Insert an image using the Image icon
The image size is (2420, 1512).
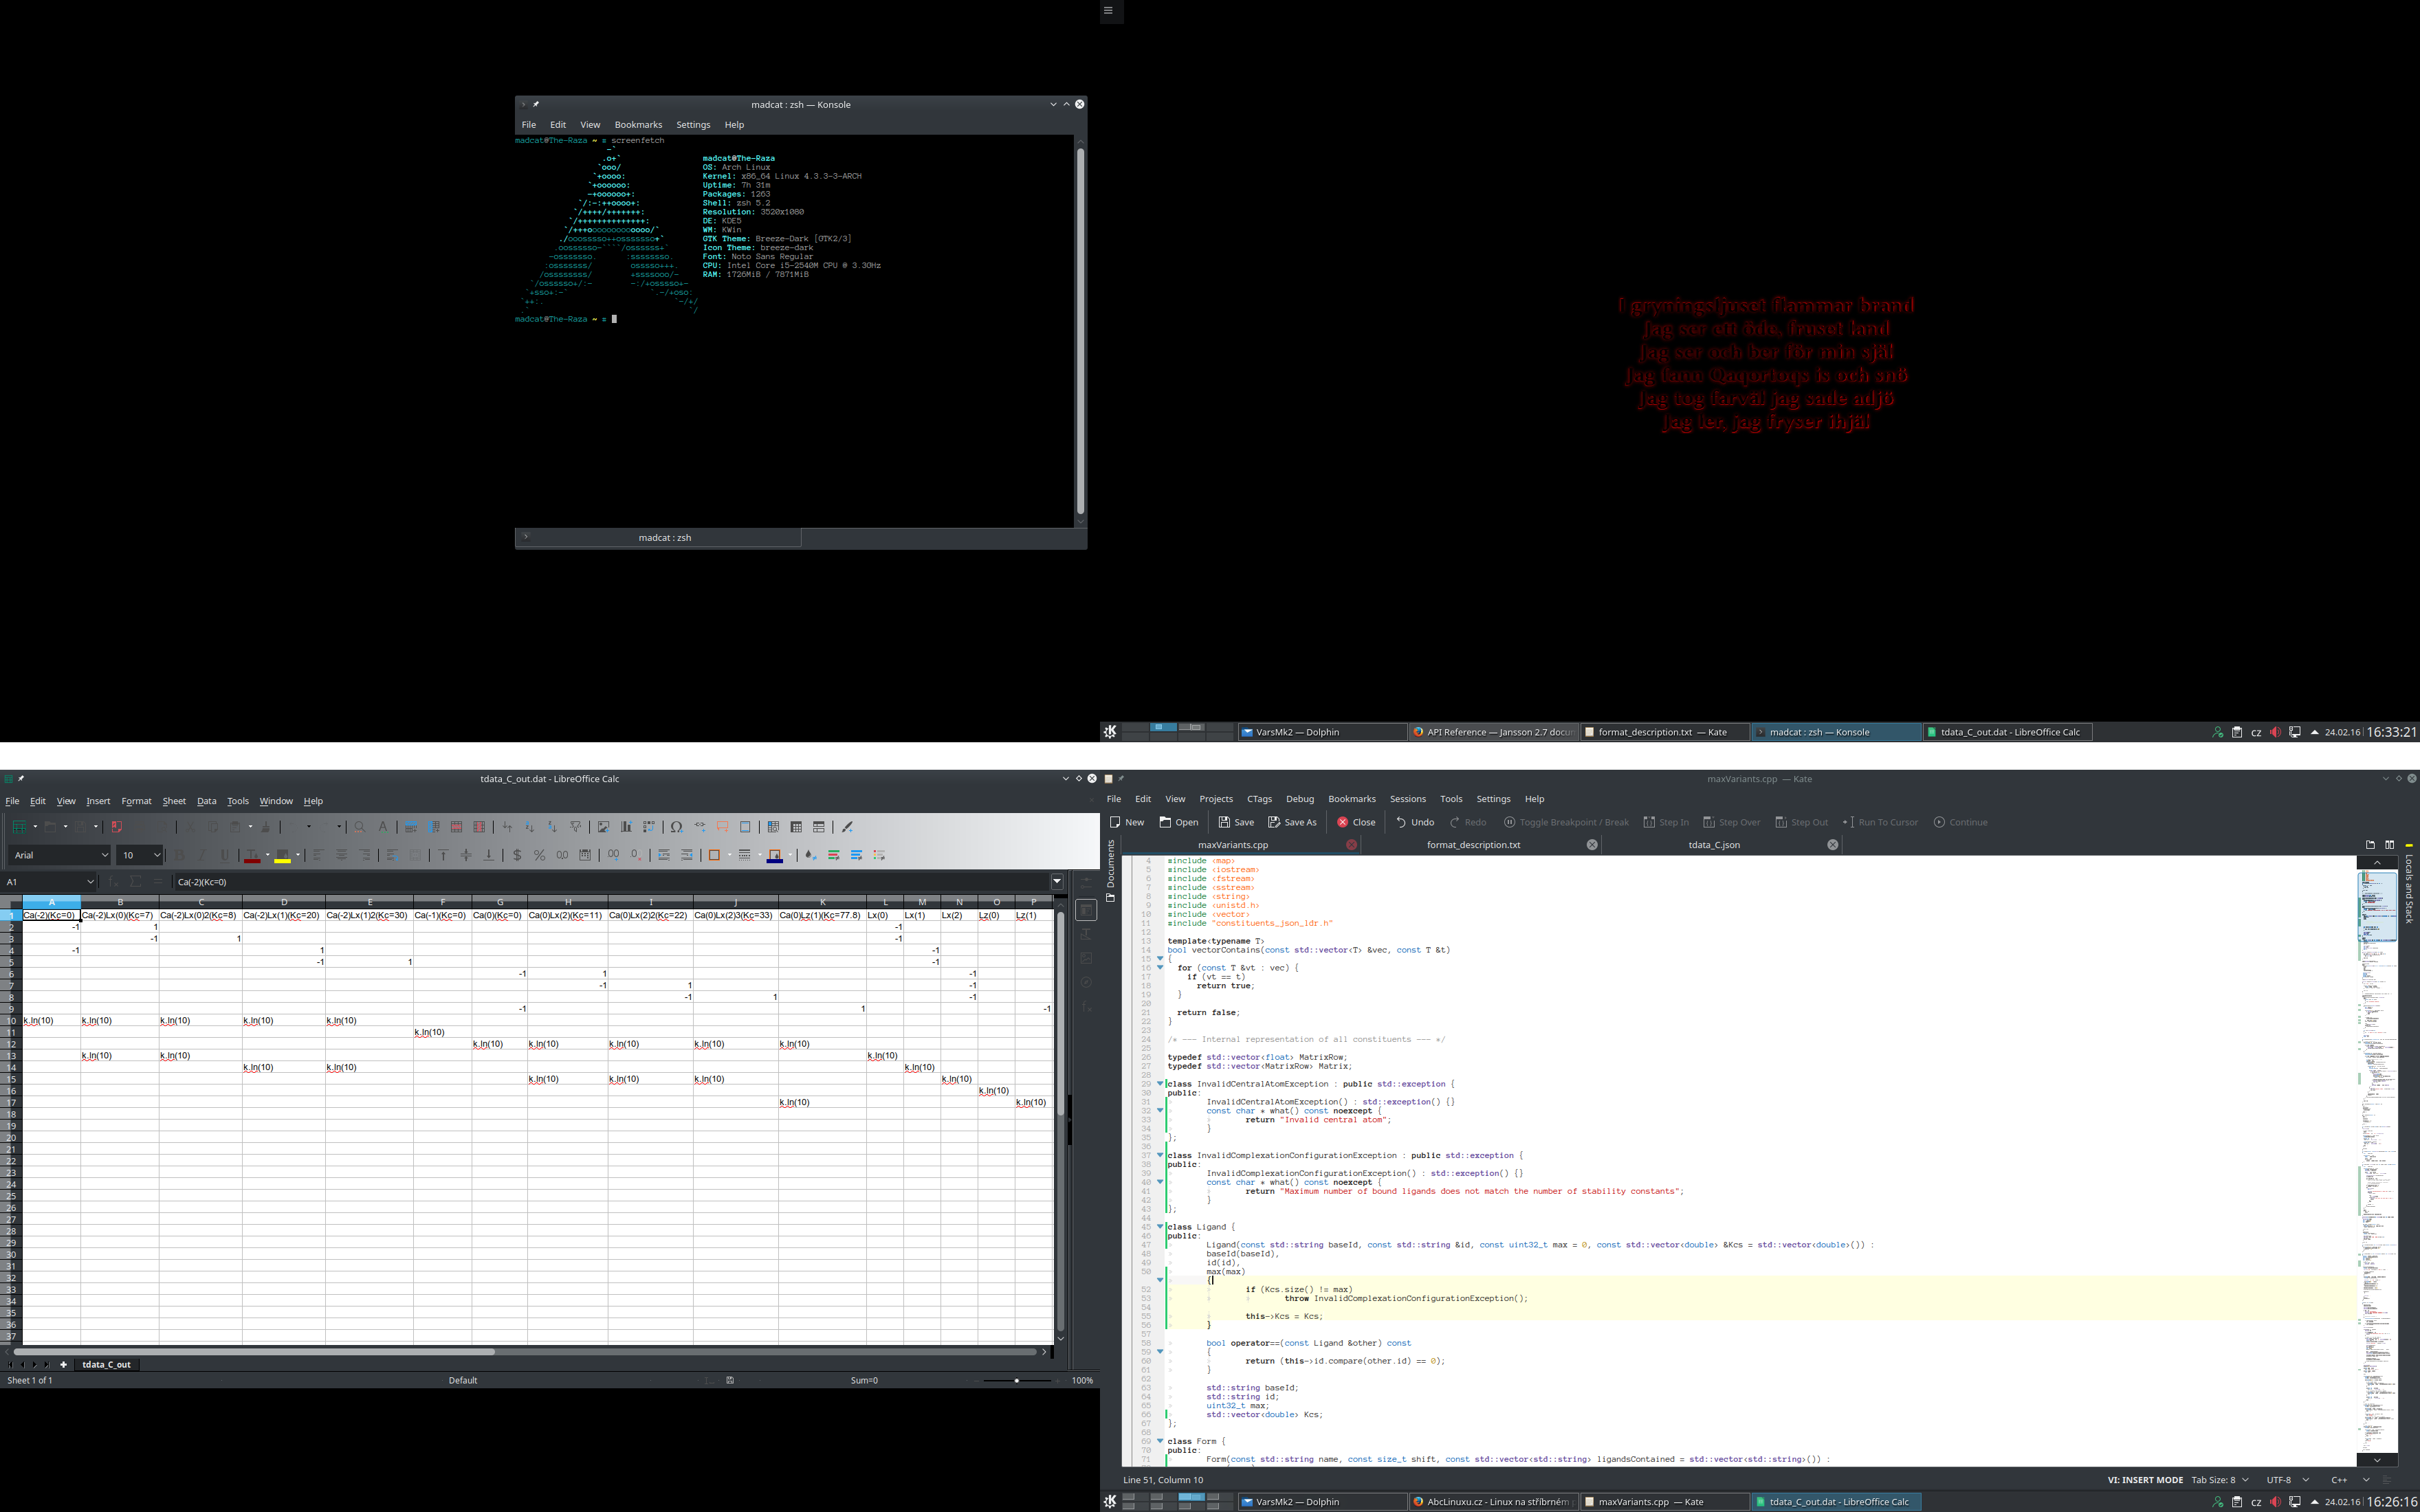click(x=603, y=827)
